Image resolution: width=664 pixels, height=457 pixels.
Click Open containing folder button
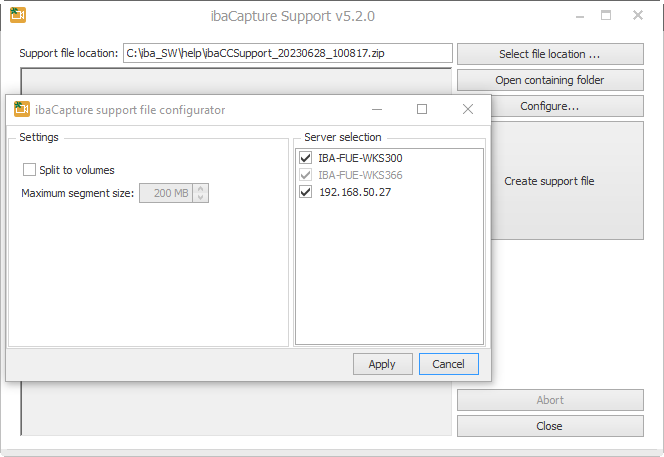tap(550, 80)
